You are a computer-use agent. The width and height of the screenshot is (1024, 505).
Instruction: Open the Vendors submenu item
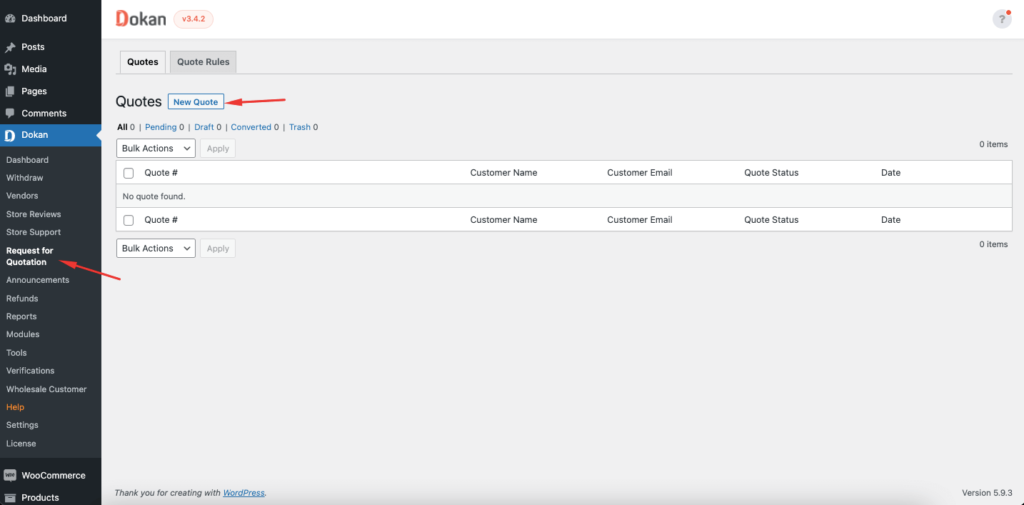point(22,196)
